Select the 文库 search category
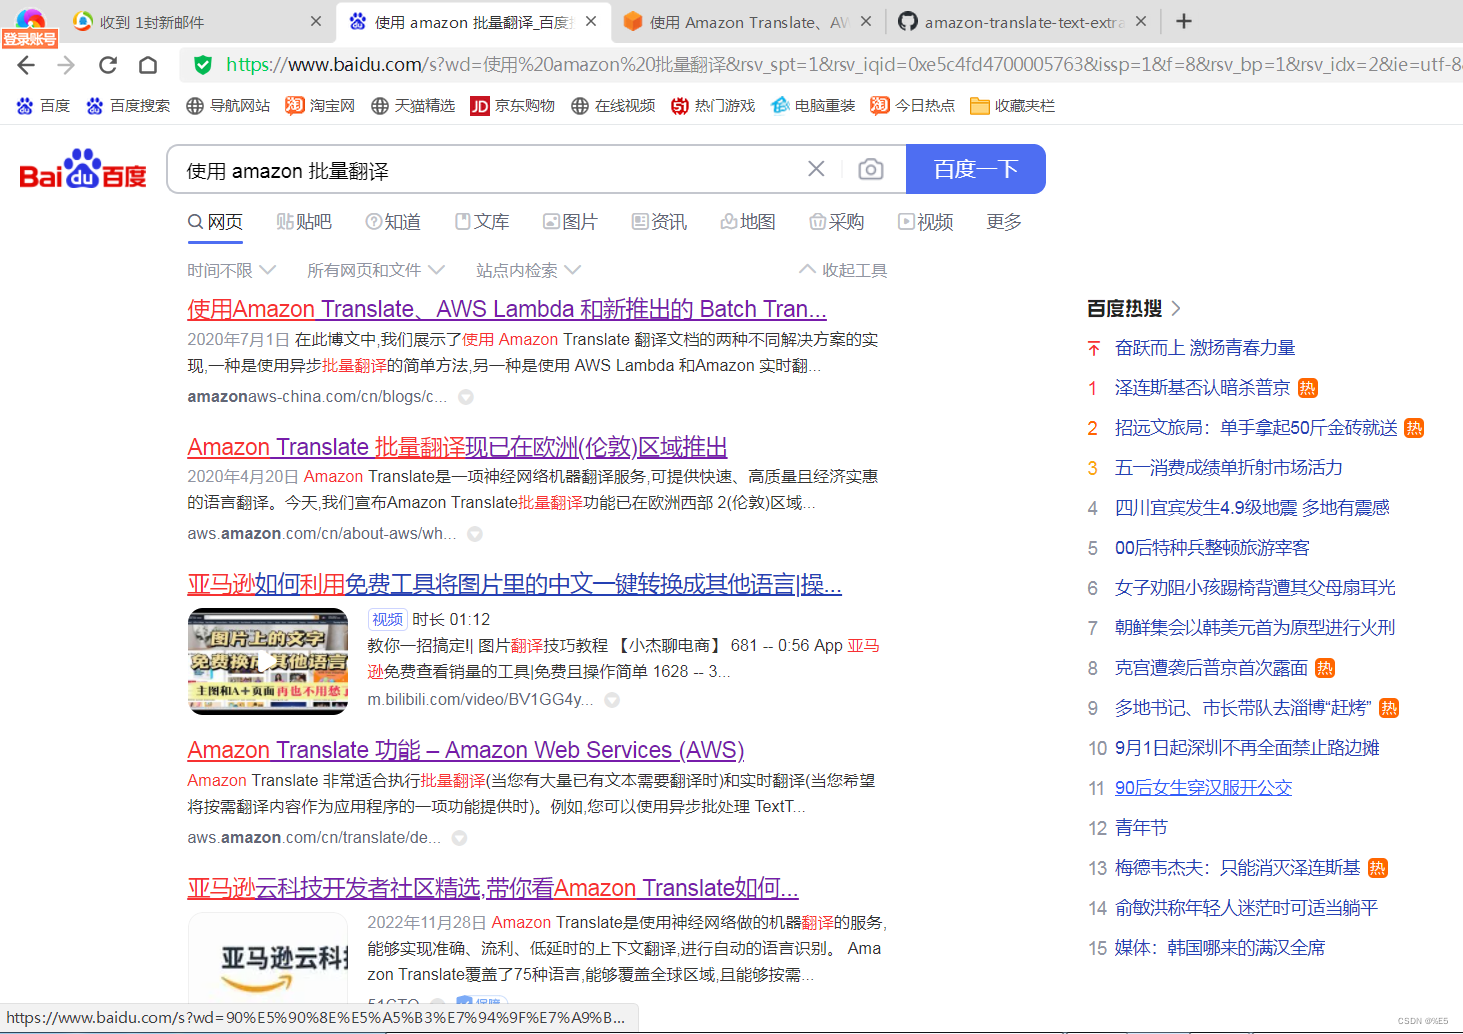The width and height of the screenshot is (1463, 1034). (x=482, y=222)
